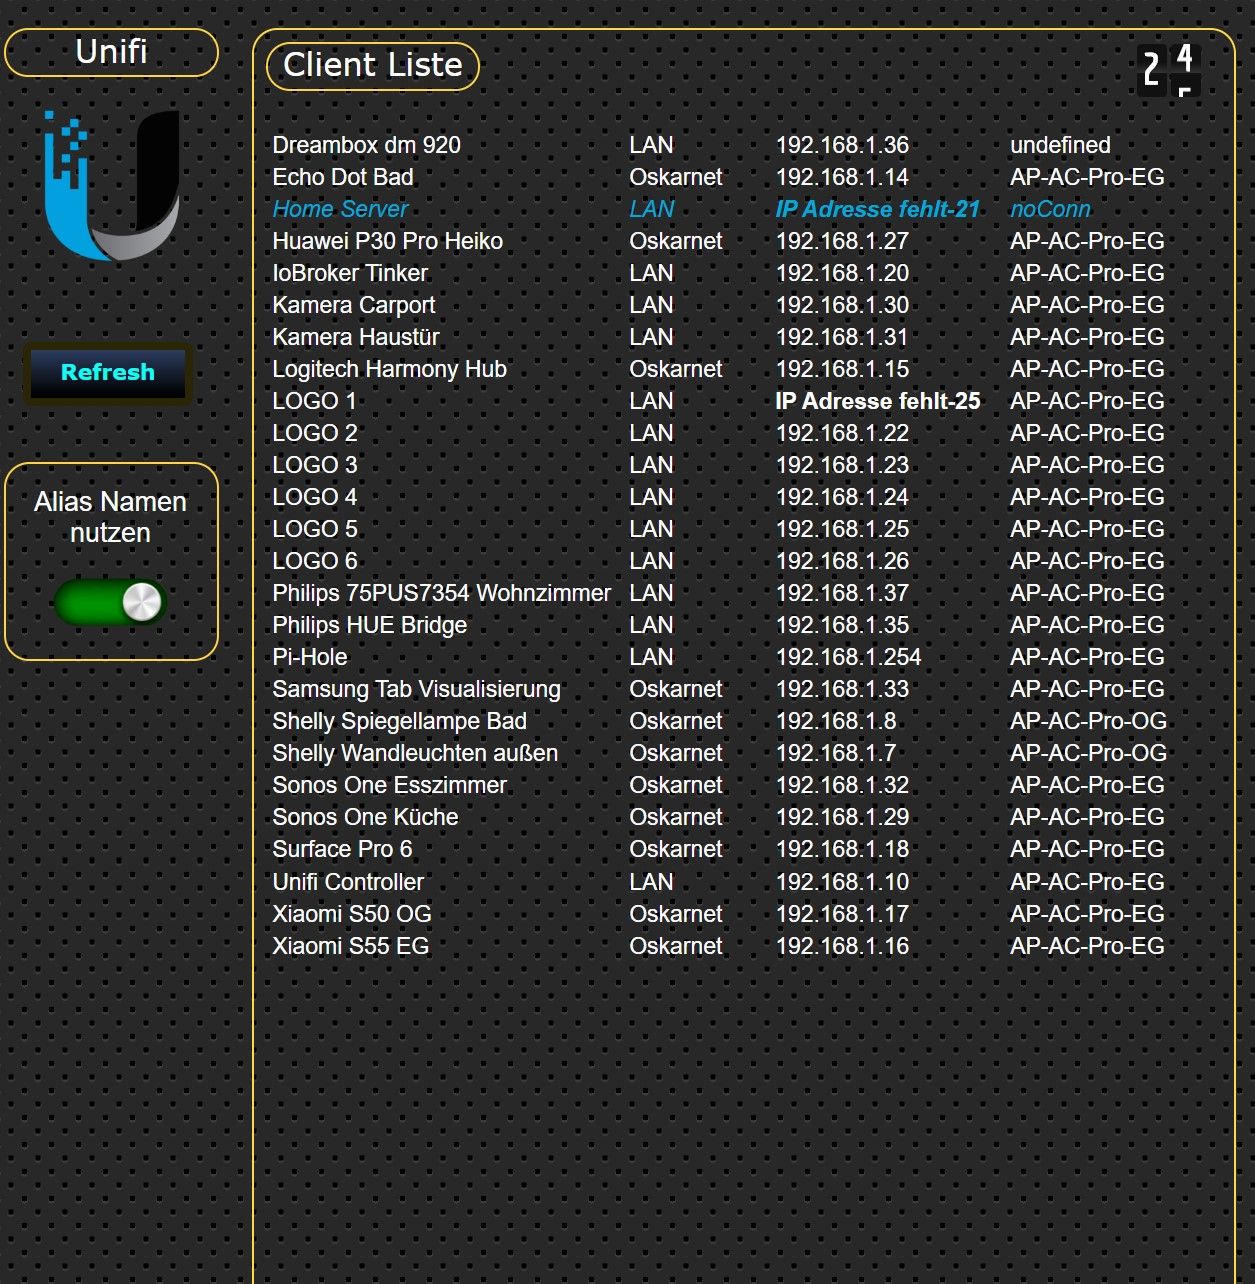This screenshot has width=1255, height=1284.
Task: Select the LOGO 1 client
Action: [x=314, y=401]
